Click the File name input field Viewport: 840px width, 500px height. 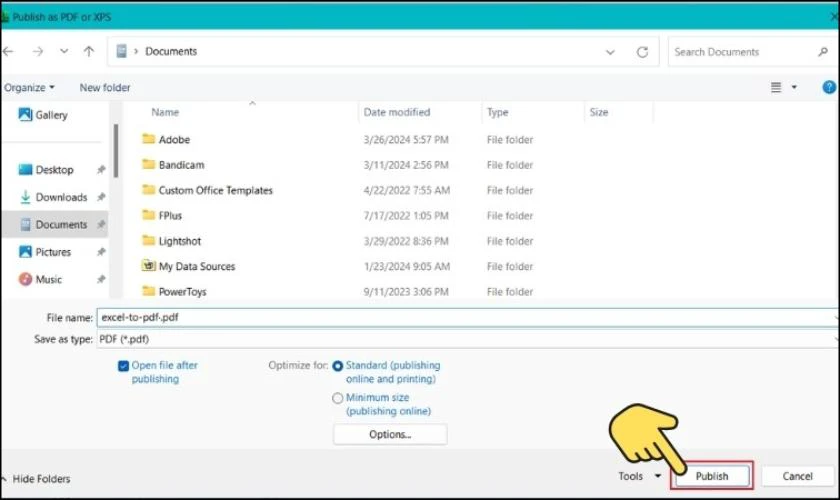(466, 317)
